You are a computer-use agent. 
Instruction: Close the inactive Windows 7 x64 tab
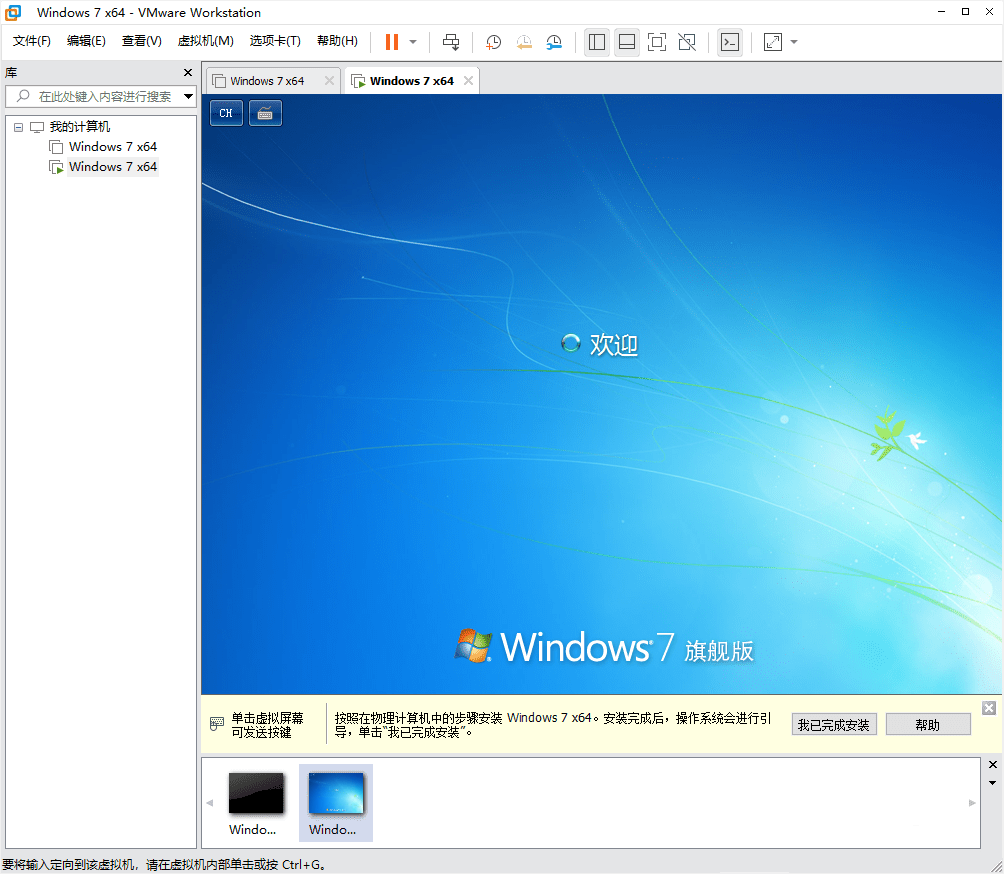[x=329, y=81]
